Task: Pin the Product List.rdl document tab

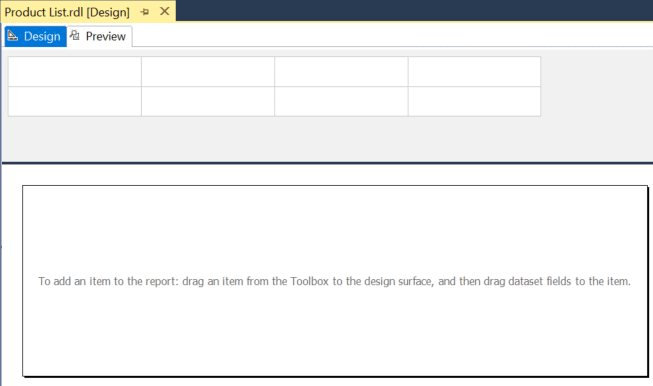Action: tap(145, 12)
